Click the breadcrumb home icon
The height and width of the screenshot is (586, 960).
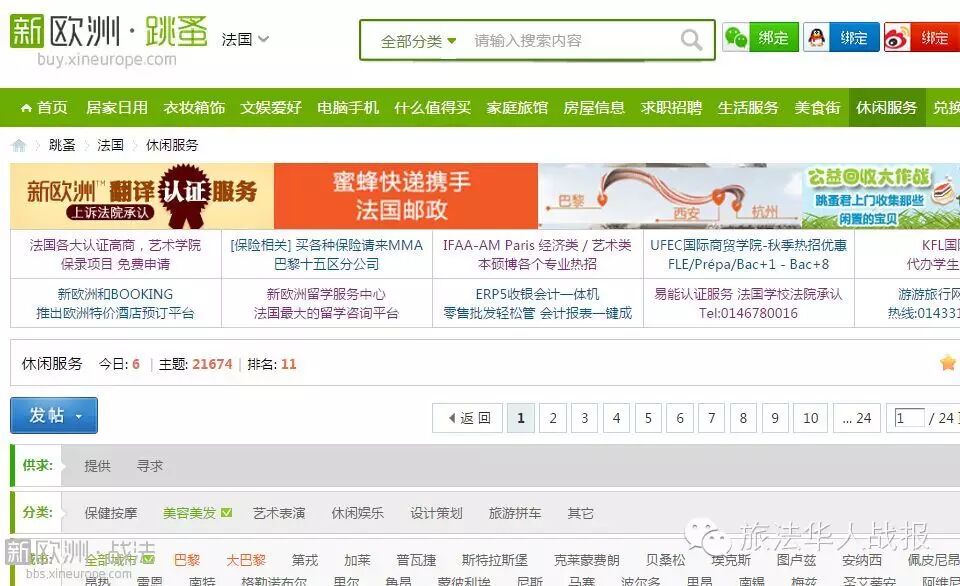(19, 145)
